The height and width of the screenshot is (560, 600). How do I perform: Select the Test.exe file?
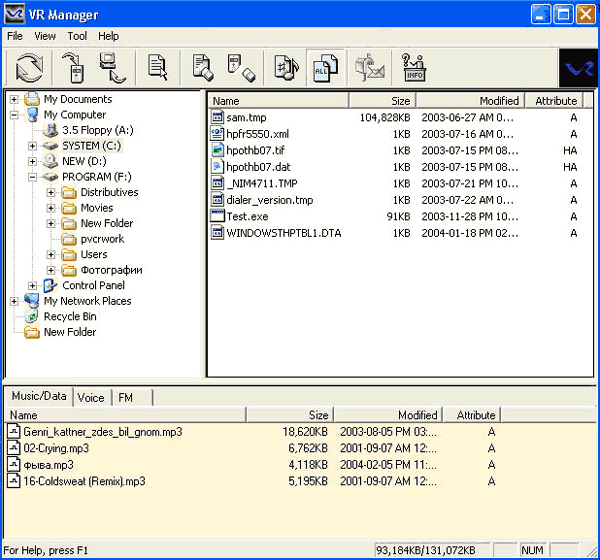coord(247,217)
